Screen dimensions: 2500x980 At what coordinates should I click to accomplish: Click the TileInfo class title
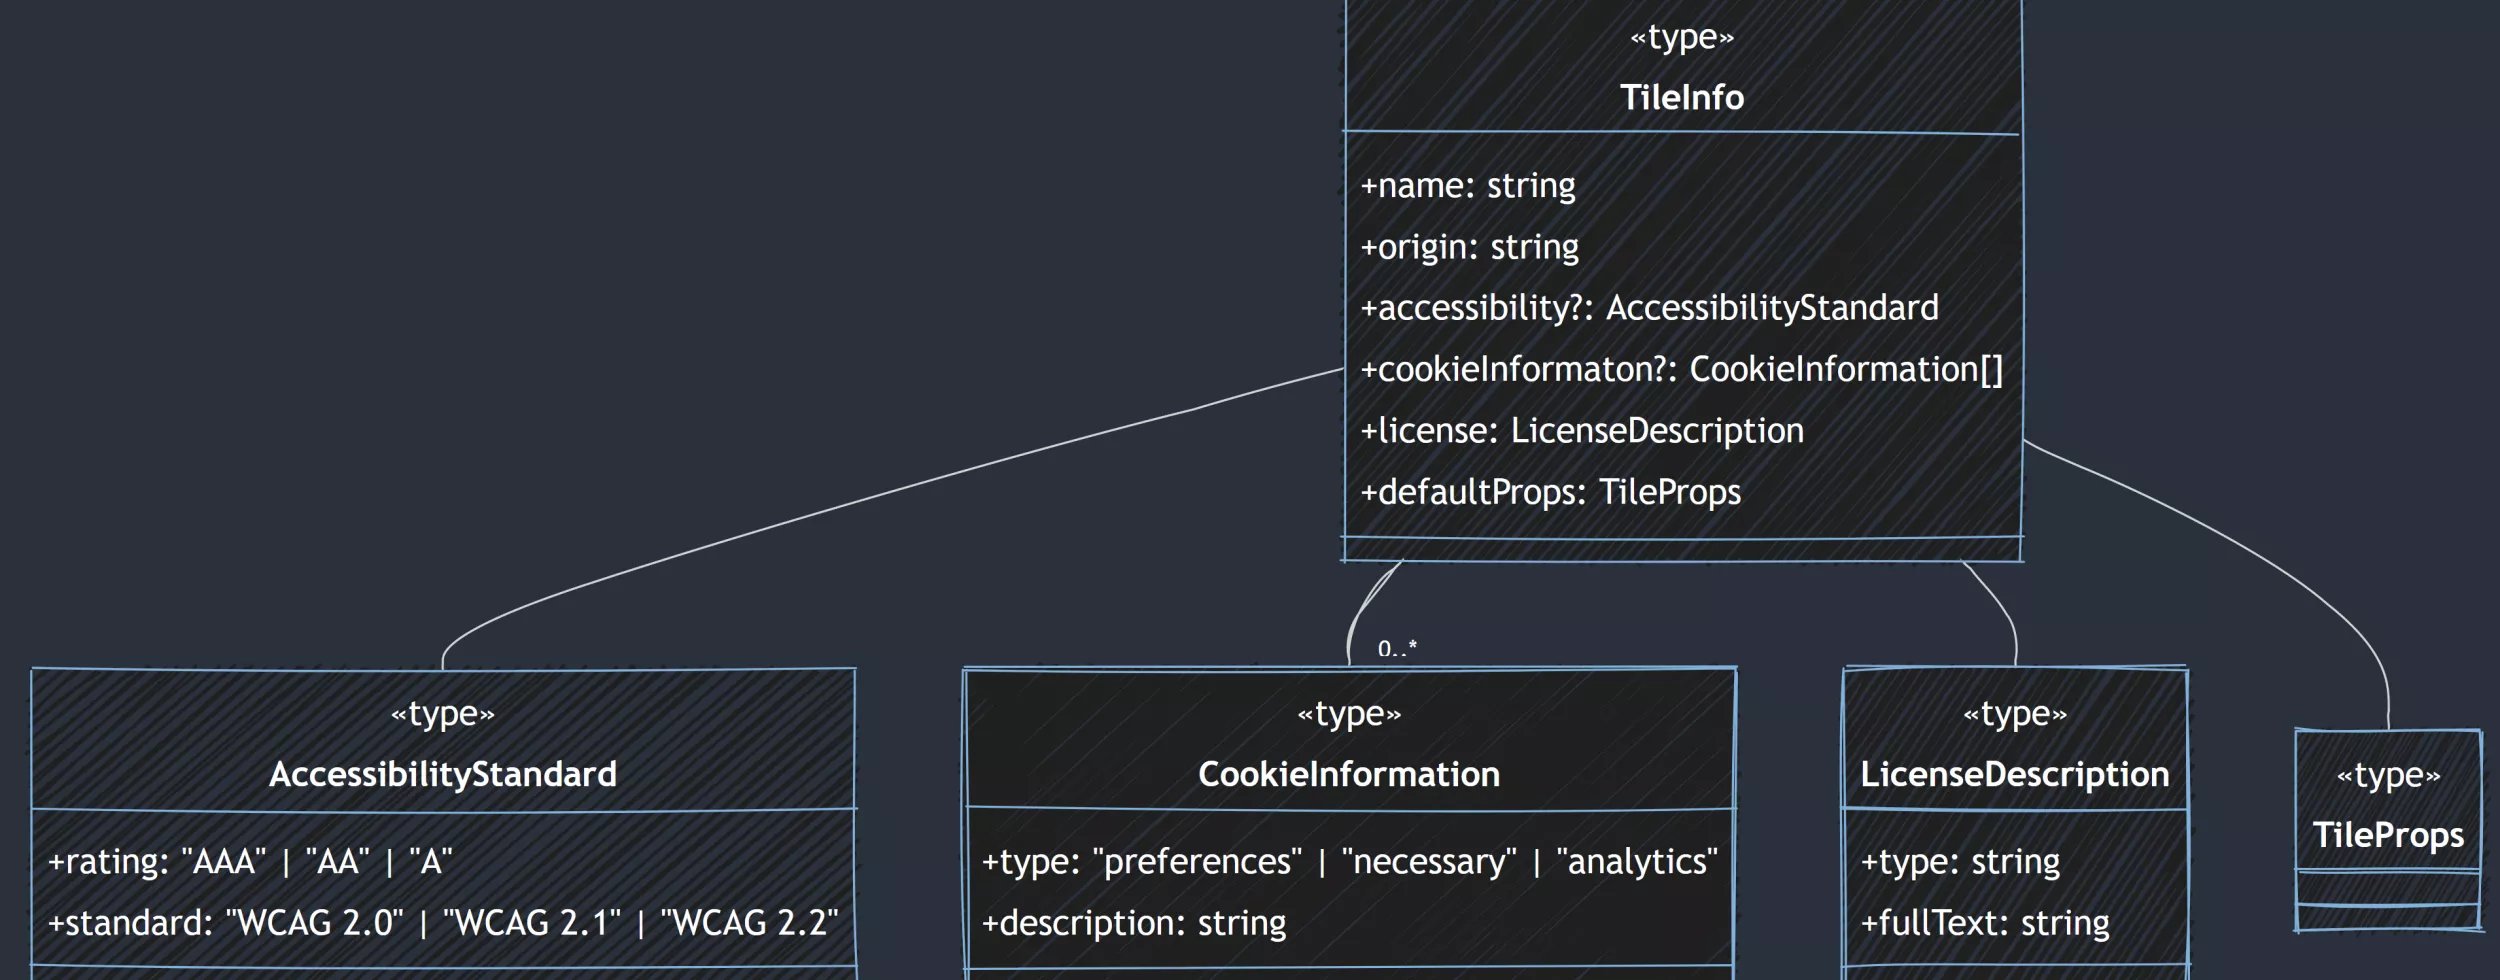point(1681,97)
